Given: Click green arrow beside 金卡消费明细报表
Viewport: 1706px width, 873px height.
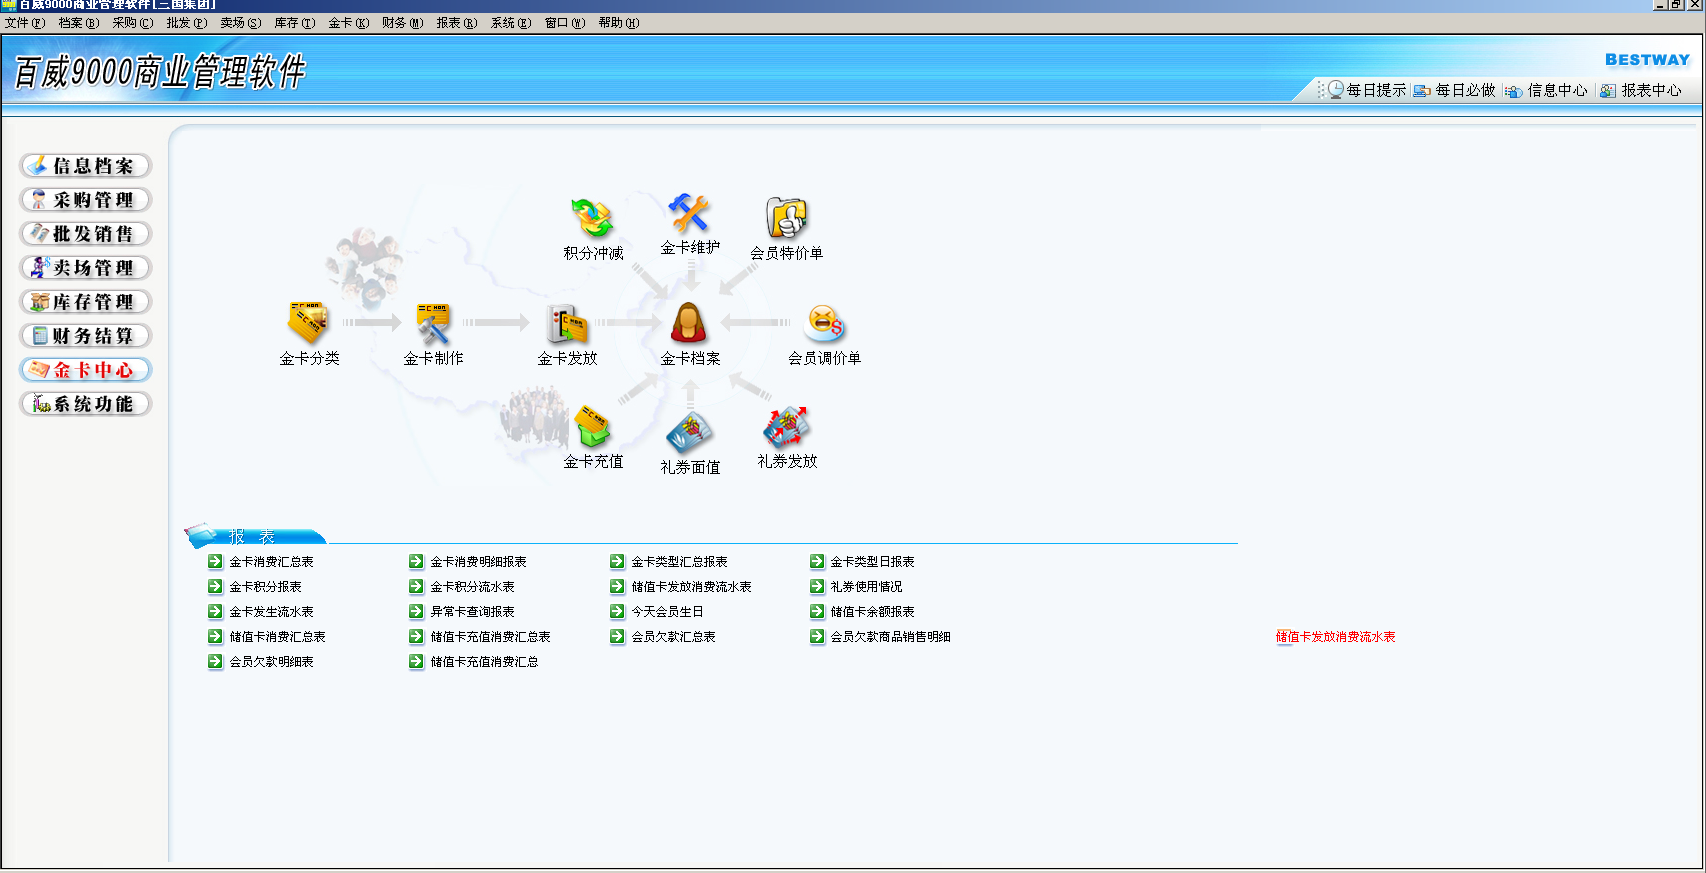Looking at the screenshot, I should pyautogui.click(x=416, y=561).
